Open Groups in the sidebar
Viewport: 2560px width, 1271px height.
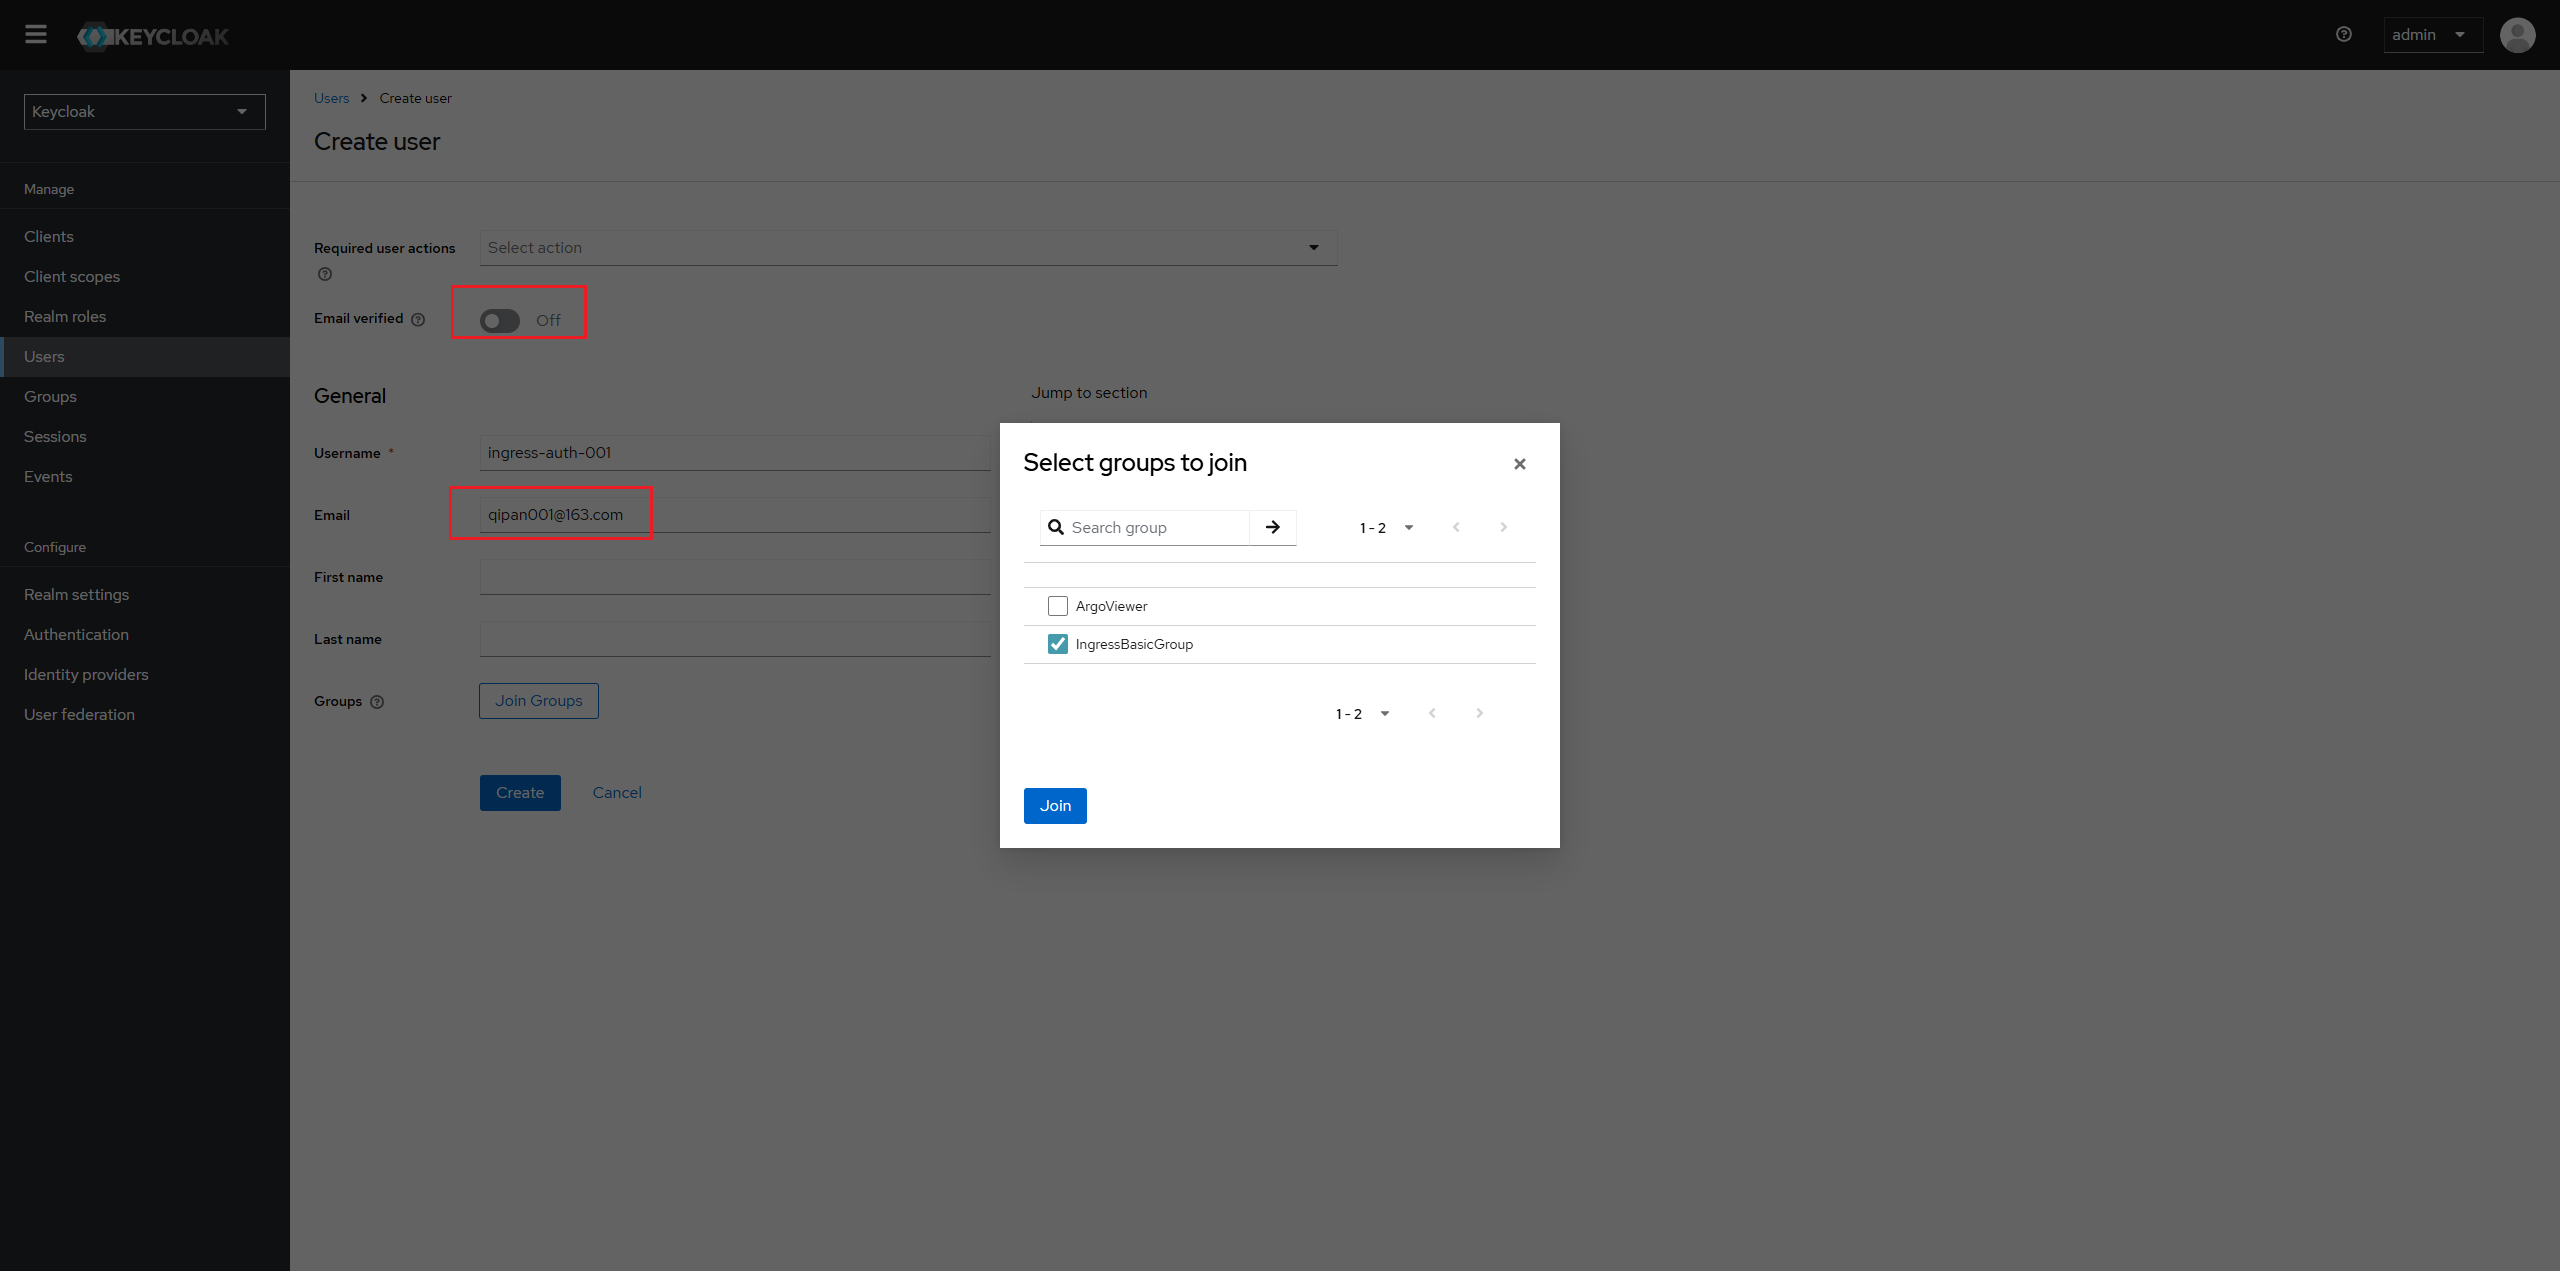click(145, 397)
